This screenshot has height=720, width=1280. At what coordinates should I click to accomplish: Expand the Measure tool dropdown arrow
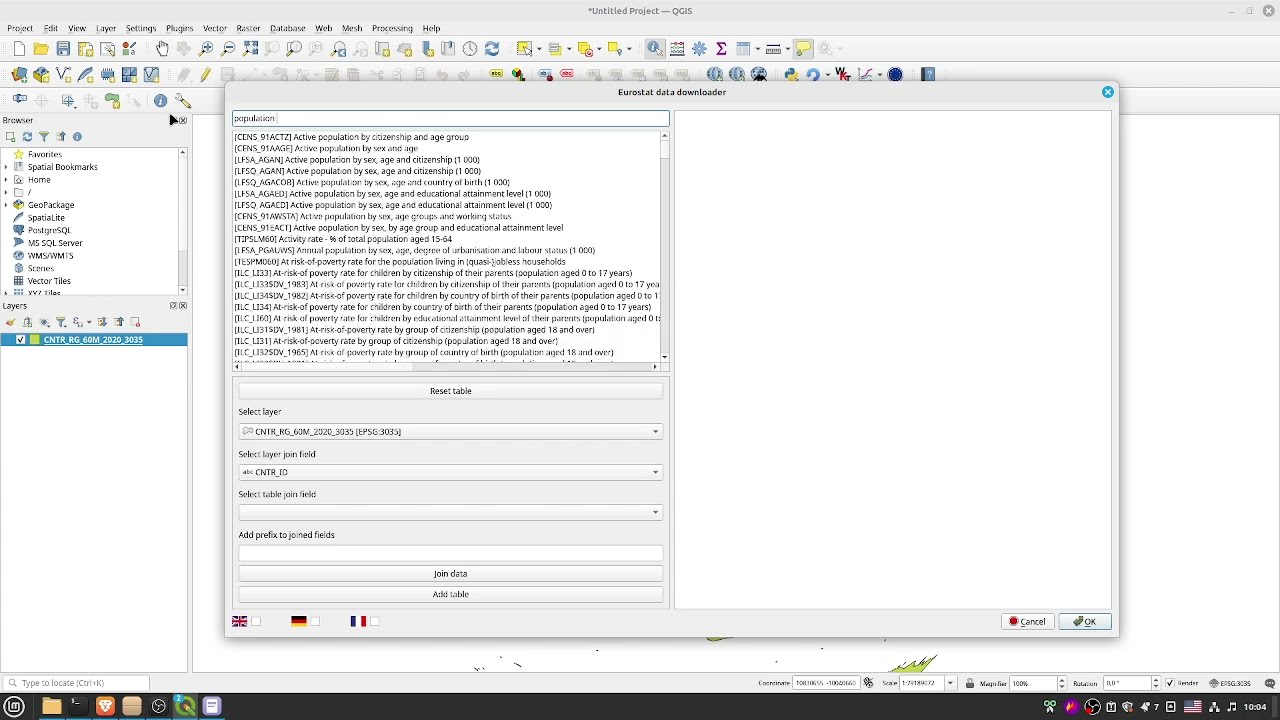[787, 48]
